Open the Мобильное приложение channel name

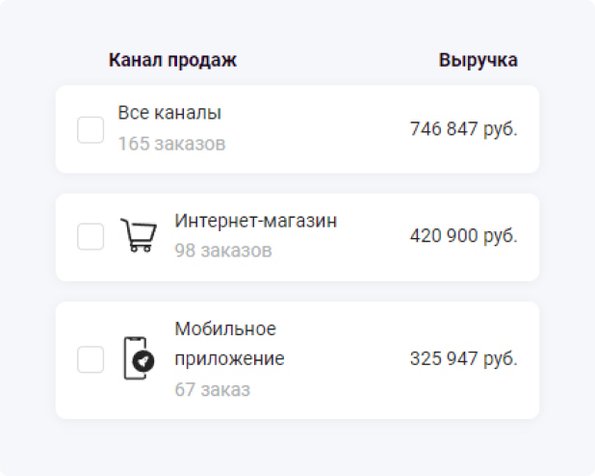tap(230, 344)
